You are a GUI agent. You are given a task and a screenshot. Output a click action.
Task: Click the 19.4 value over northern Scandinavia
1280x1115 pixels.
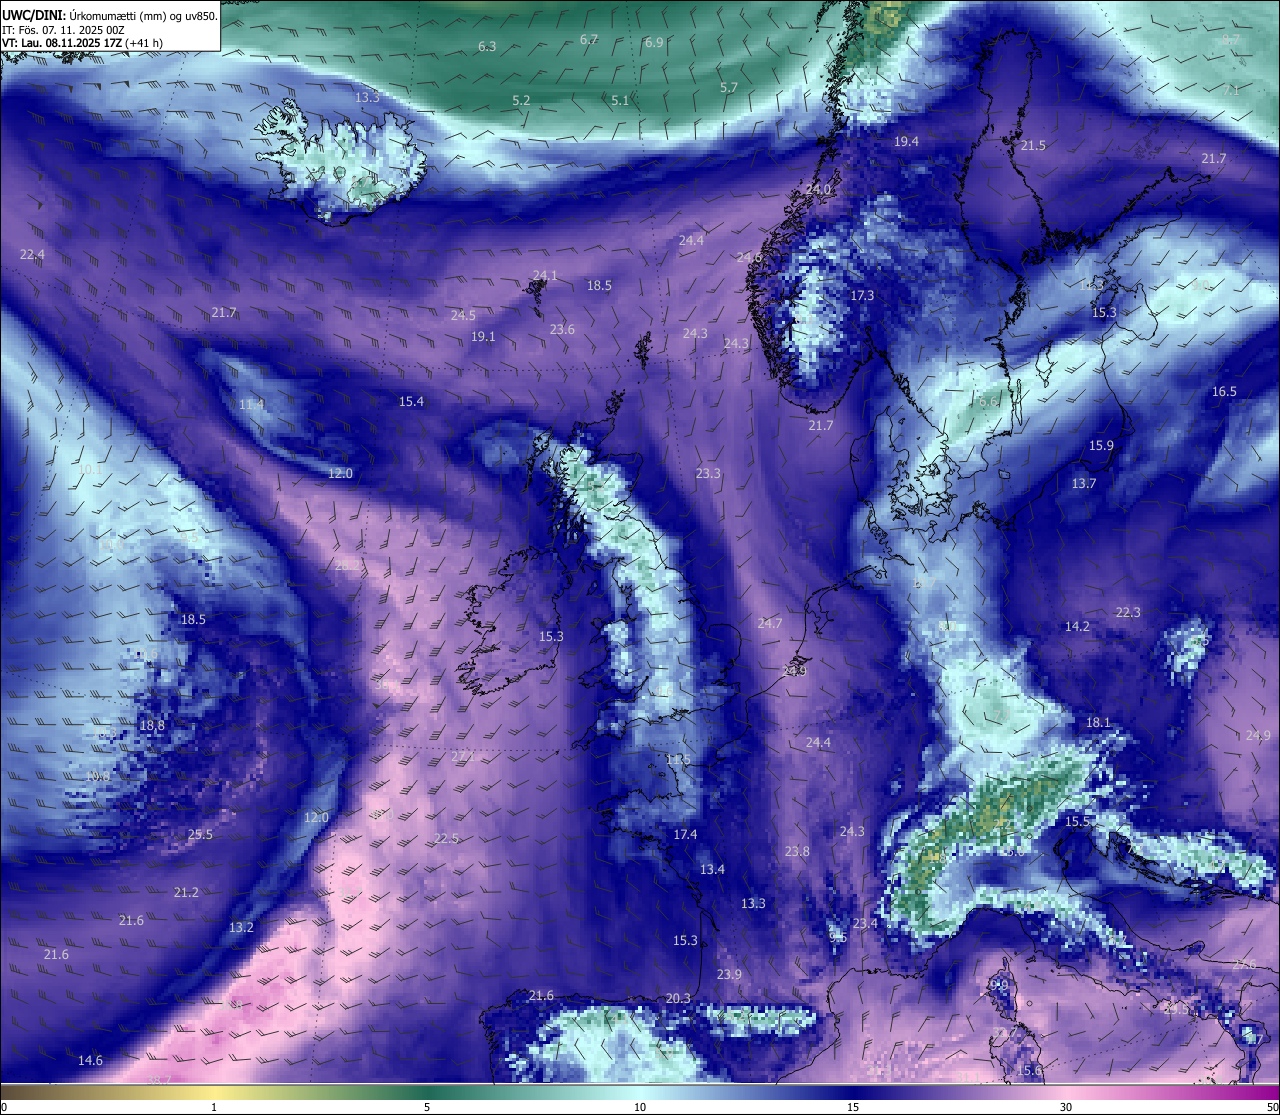tap(906, 142)
